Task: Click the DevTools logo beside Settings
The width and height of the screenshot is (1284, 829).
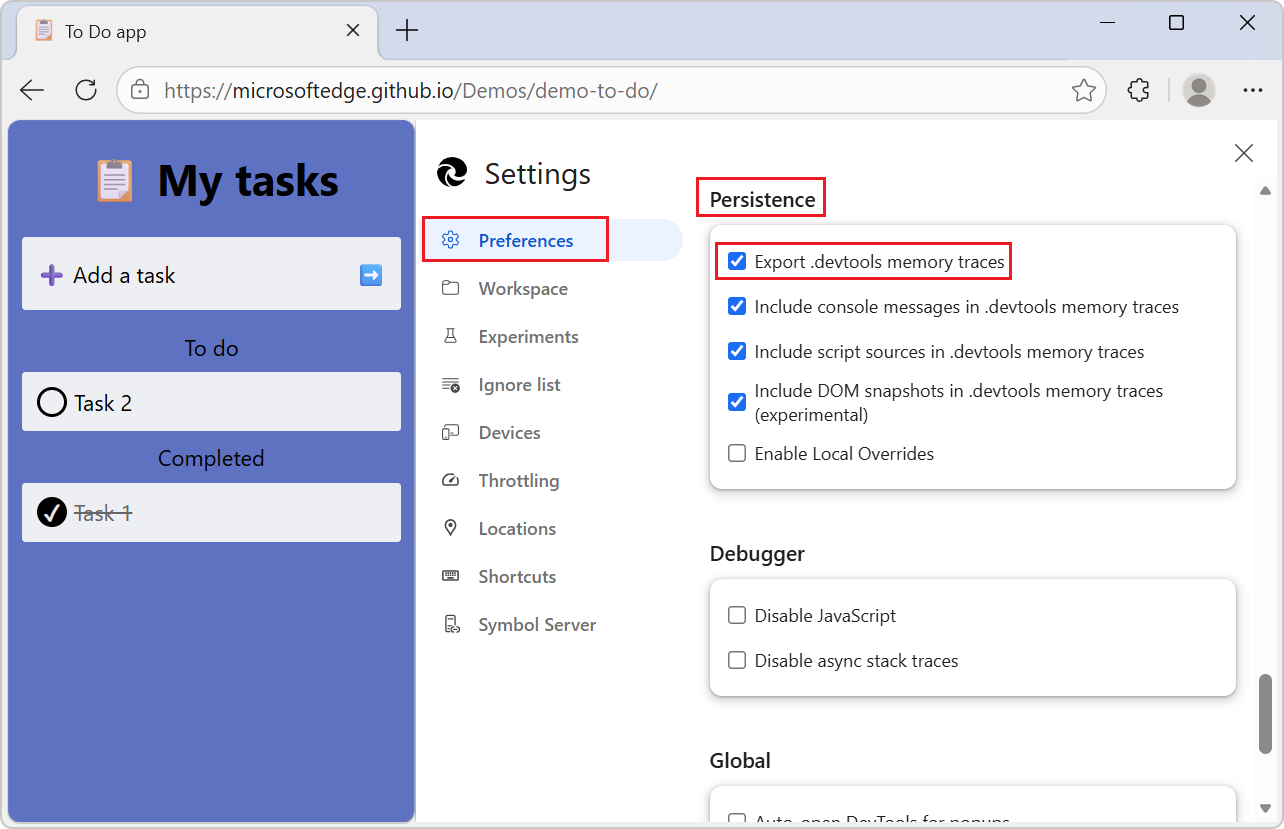Action: (451, 172)
